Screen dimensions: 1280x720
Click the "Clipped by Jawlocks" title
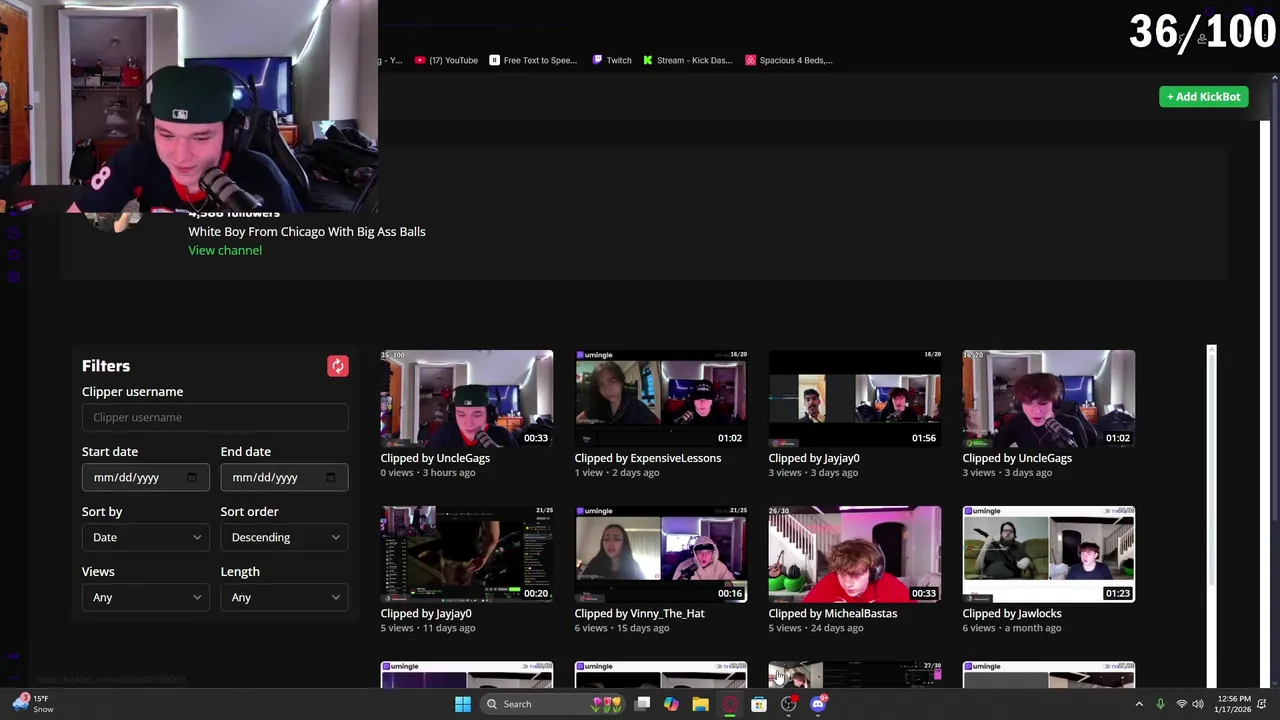click(x=1012, y=613)
